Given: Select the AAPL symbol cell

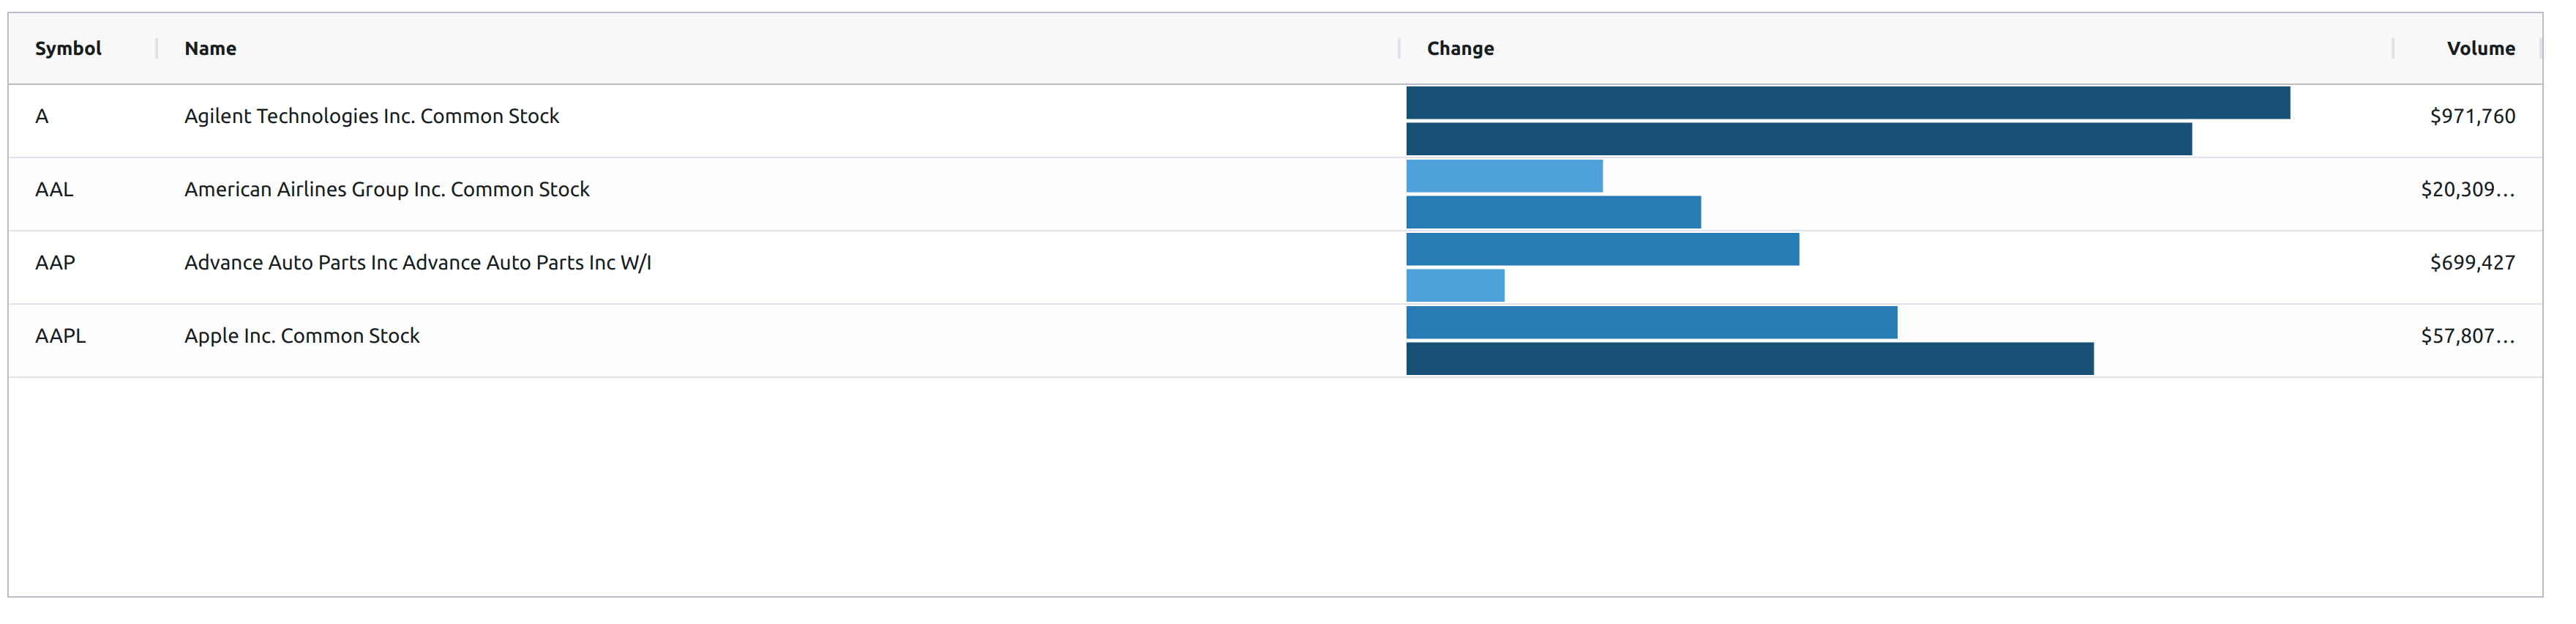Looking at the screenshot, I should [60, 336].
